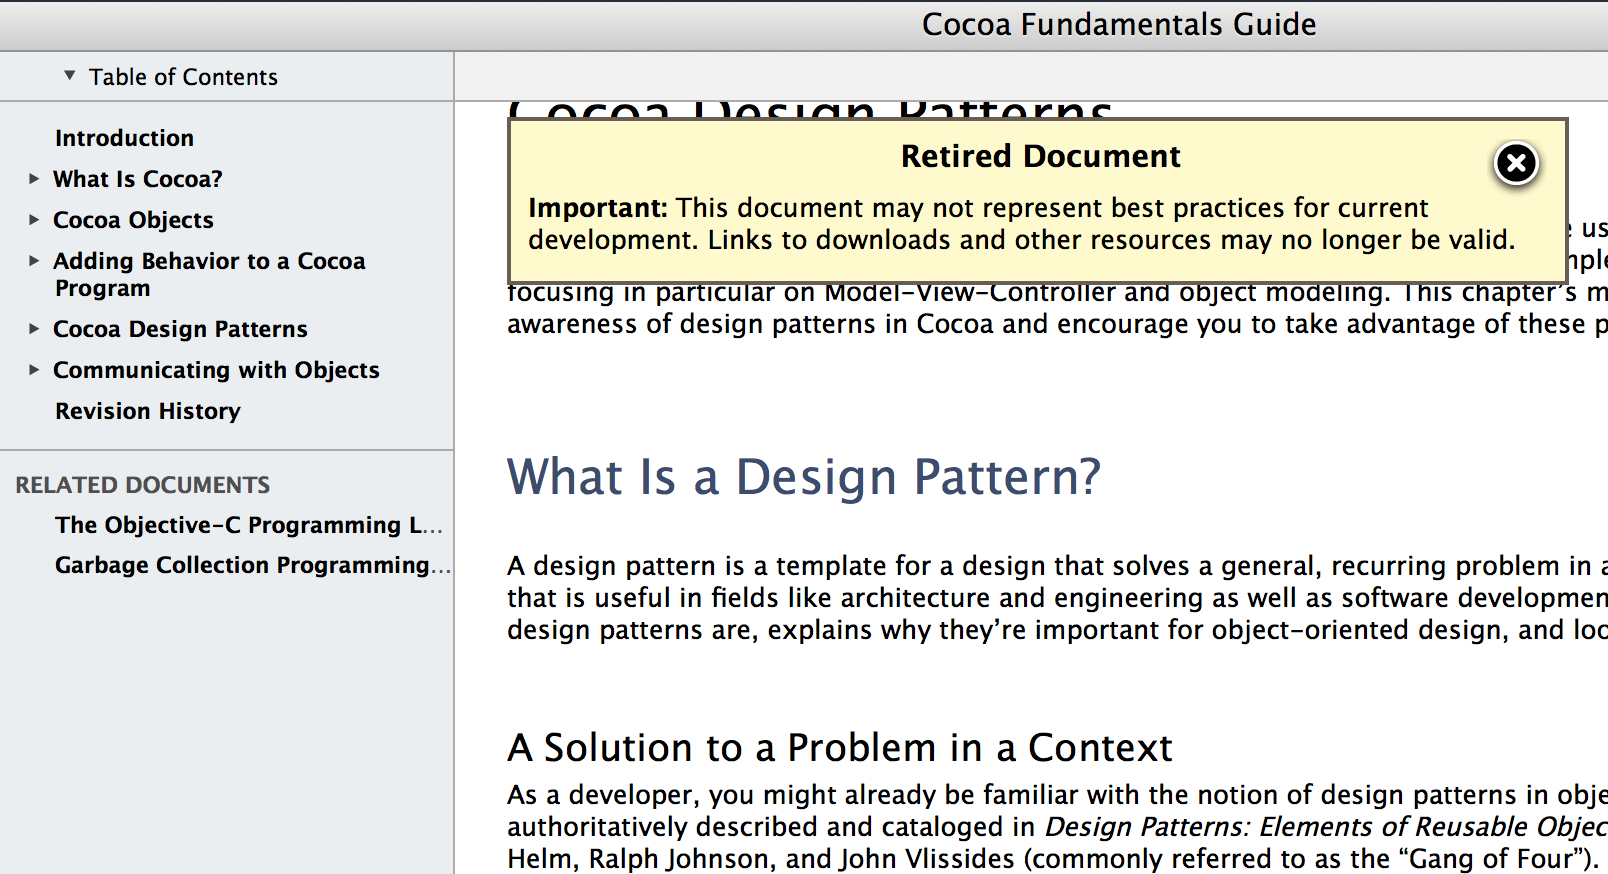The height and width of the screenshot is (874, 1608).
Task: Click the Retired Document banner title
Action: pos(1040,156)
